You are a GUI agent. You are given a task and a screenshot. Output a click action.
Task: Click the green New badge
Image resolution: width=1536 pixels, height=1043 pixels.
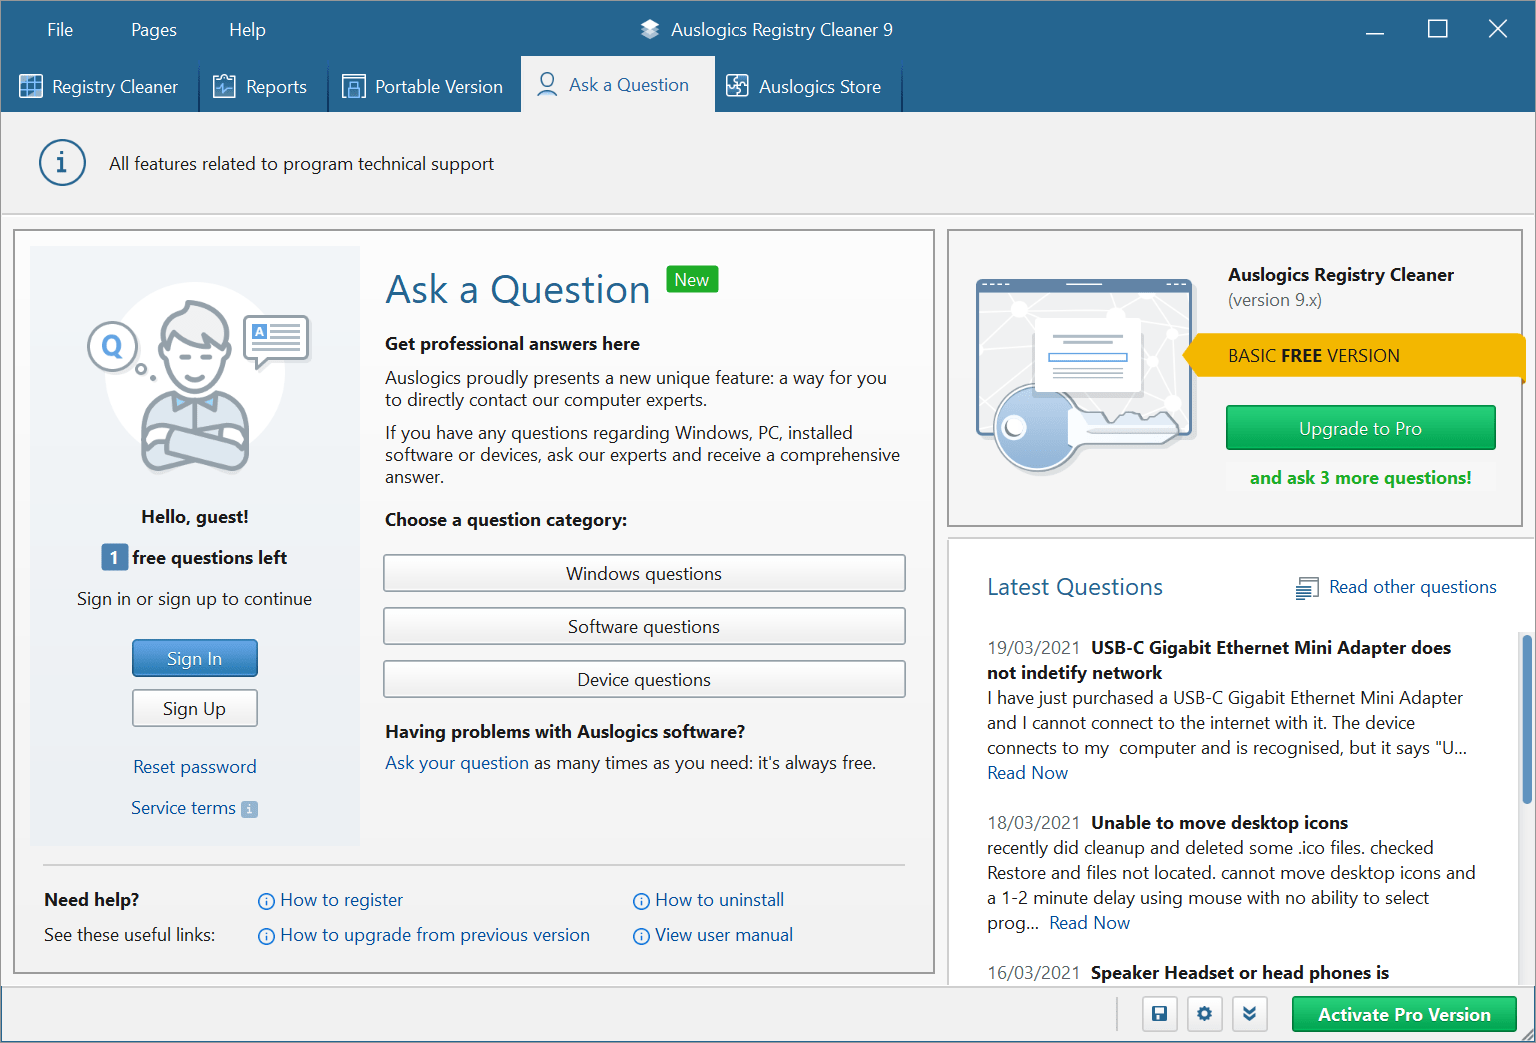[692, 280]
